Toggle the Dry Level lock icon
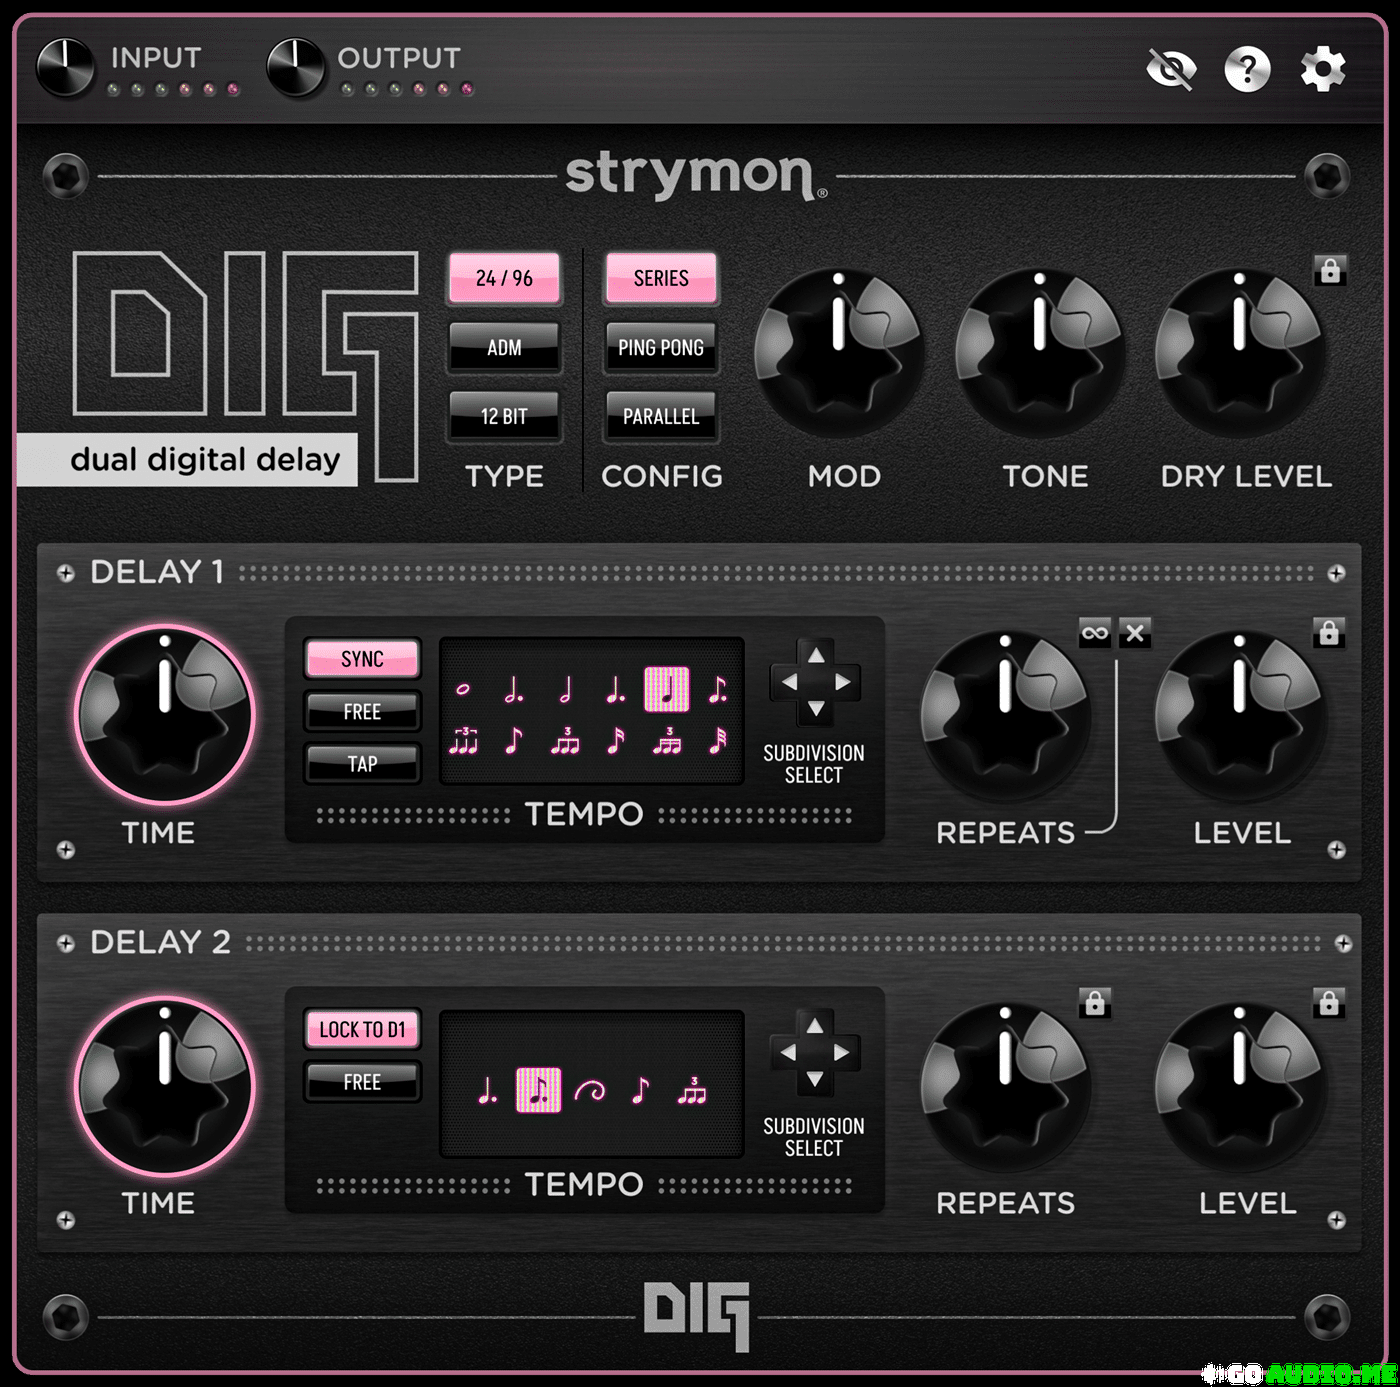The height and width of the screenshot is (1387, 1400). [1330, 270]
